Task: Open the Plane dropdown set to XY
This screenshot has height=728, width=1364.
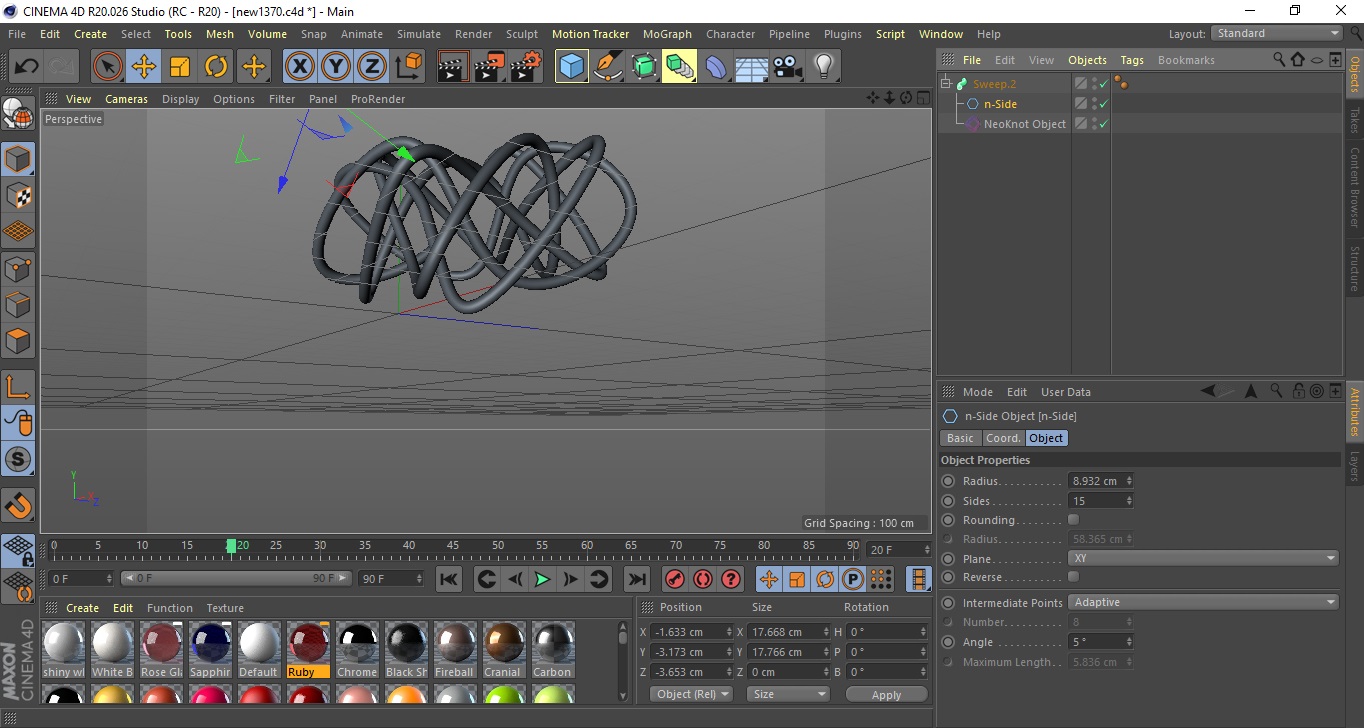Action: (x=1204, y=558)
